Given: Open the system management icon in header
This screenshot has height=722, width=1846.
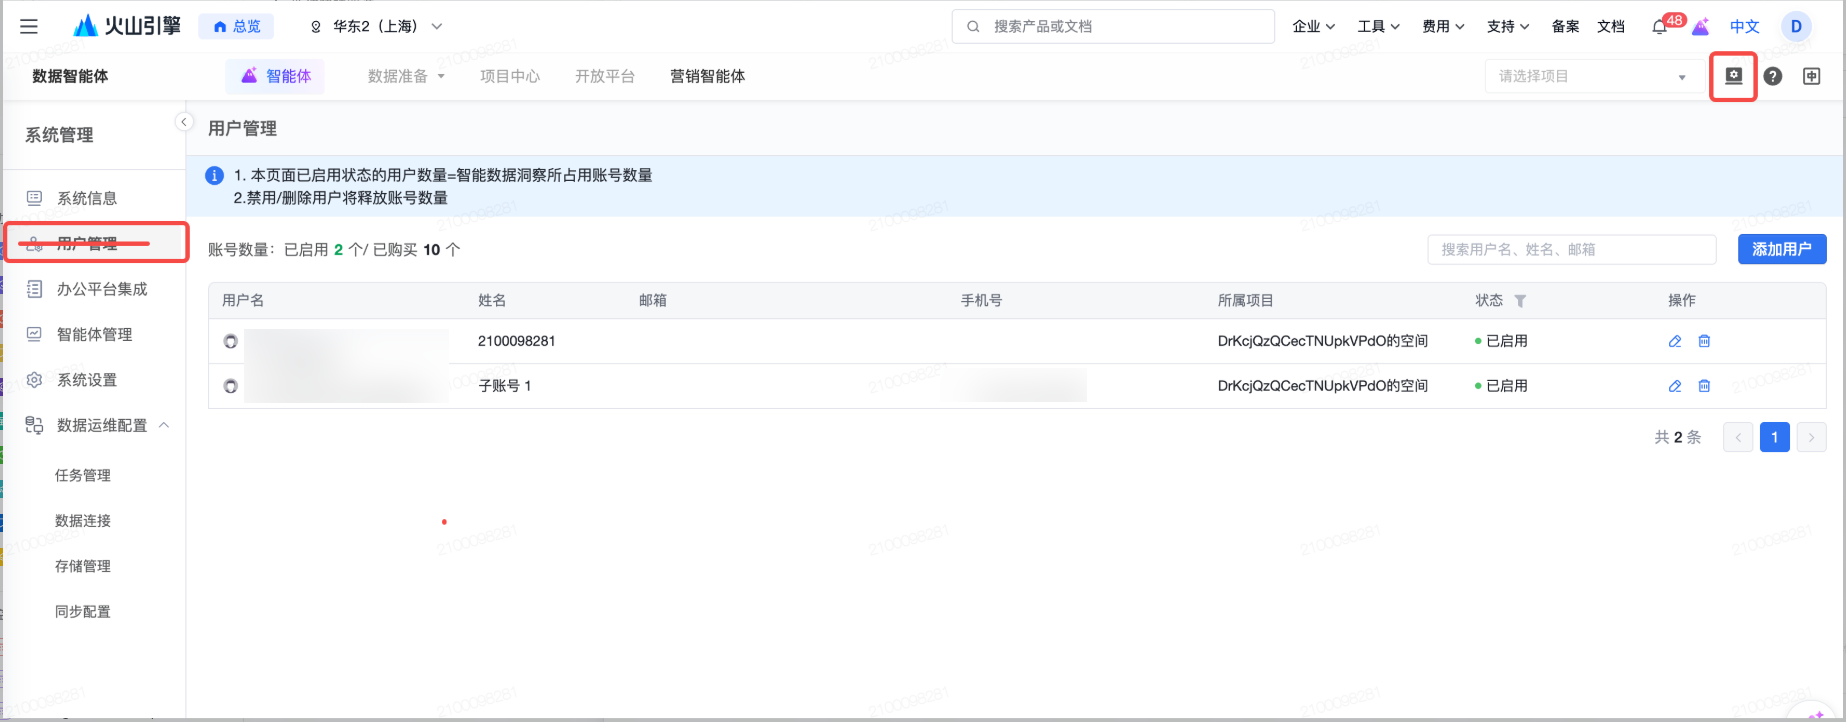Looking at the screenshot, I should [1734, 76].
